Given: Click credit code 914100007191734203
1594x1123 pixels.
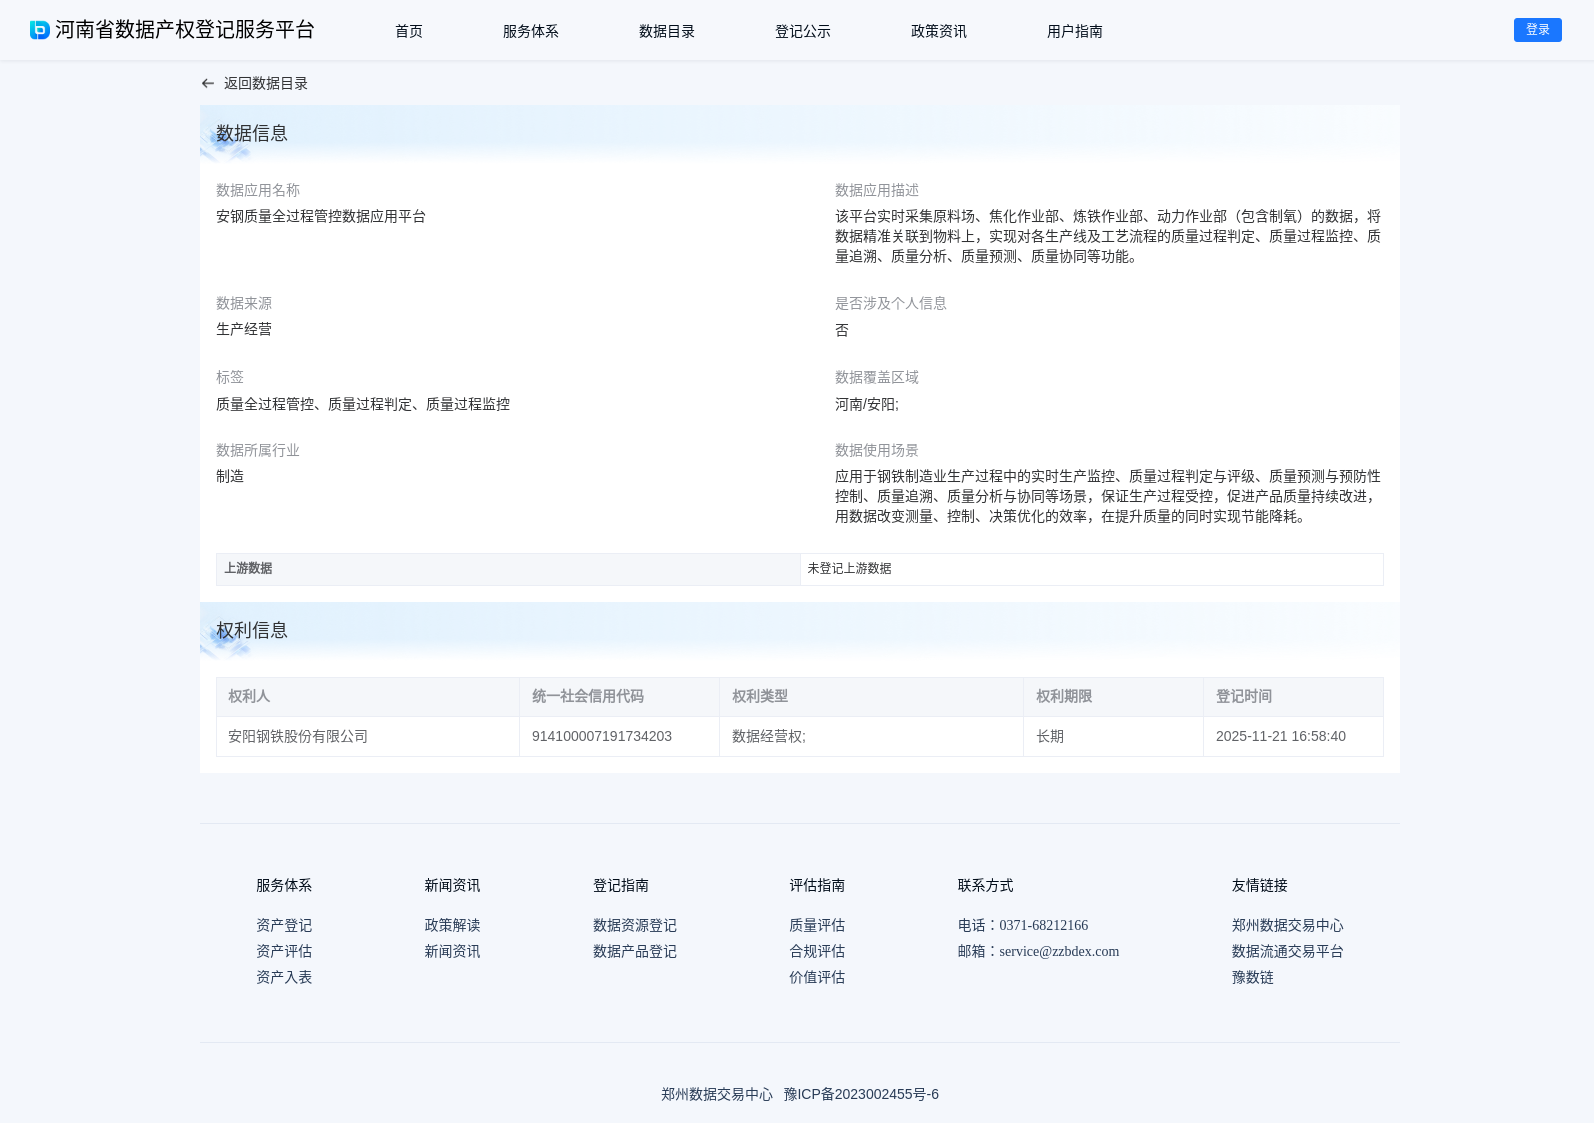Looking at the screenshot, I should pos(602,737).
